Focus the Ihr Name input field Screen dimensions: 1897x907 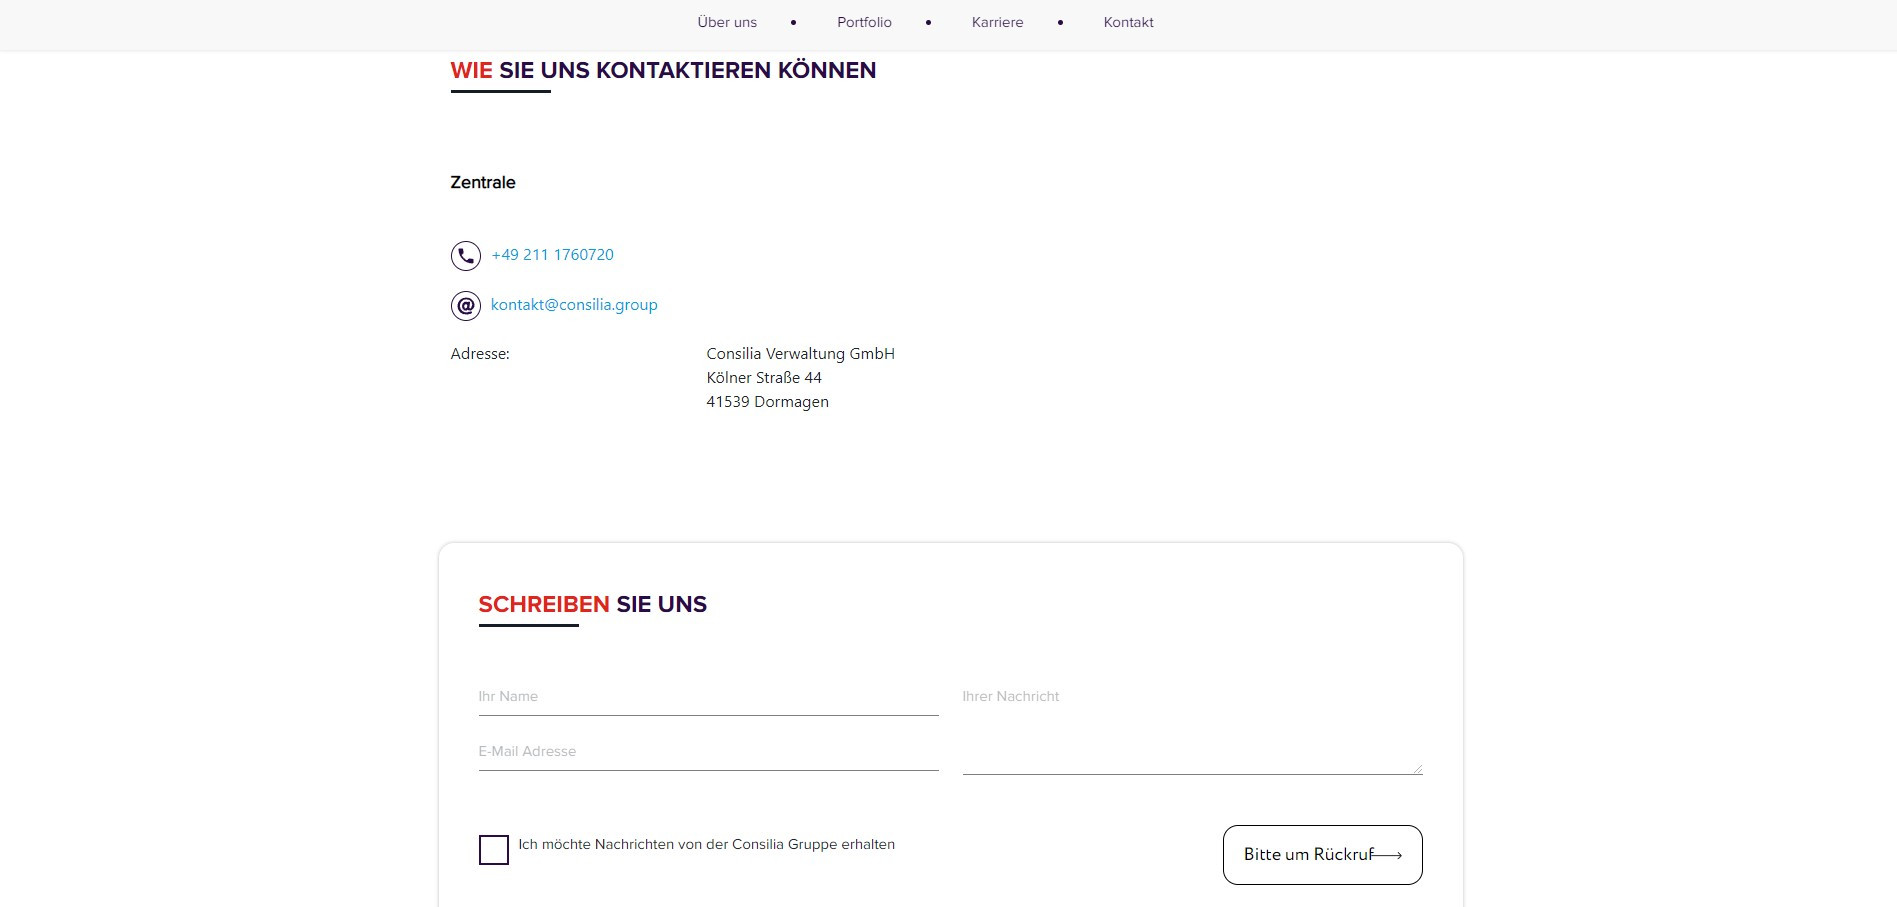pos(708,697)
